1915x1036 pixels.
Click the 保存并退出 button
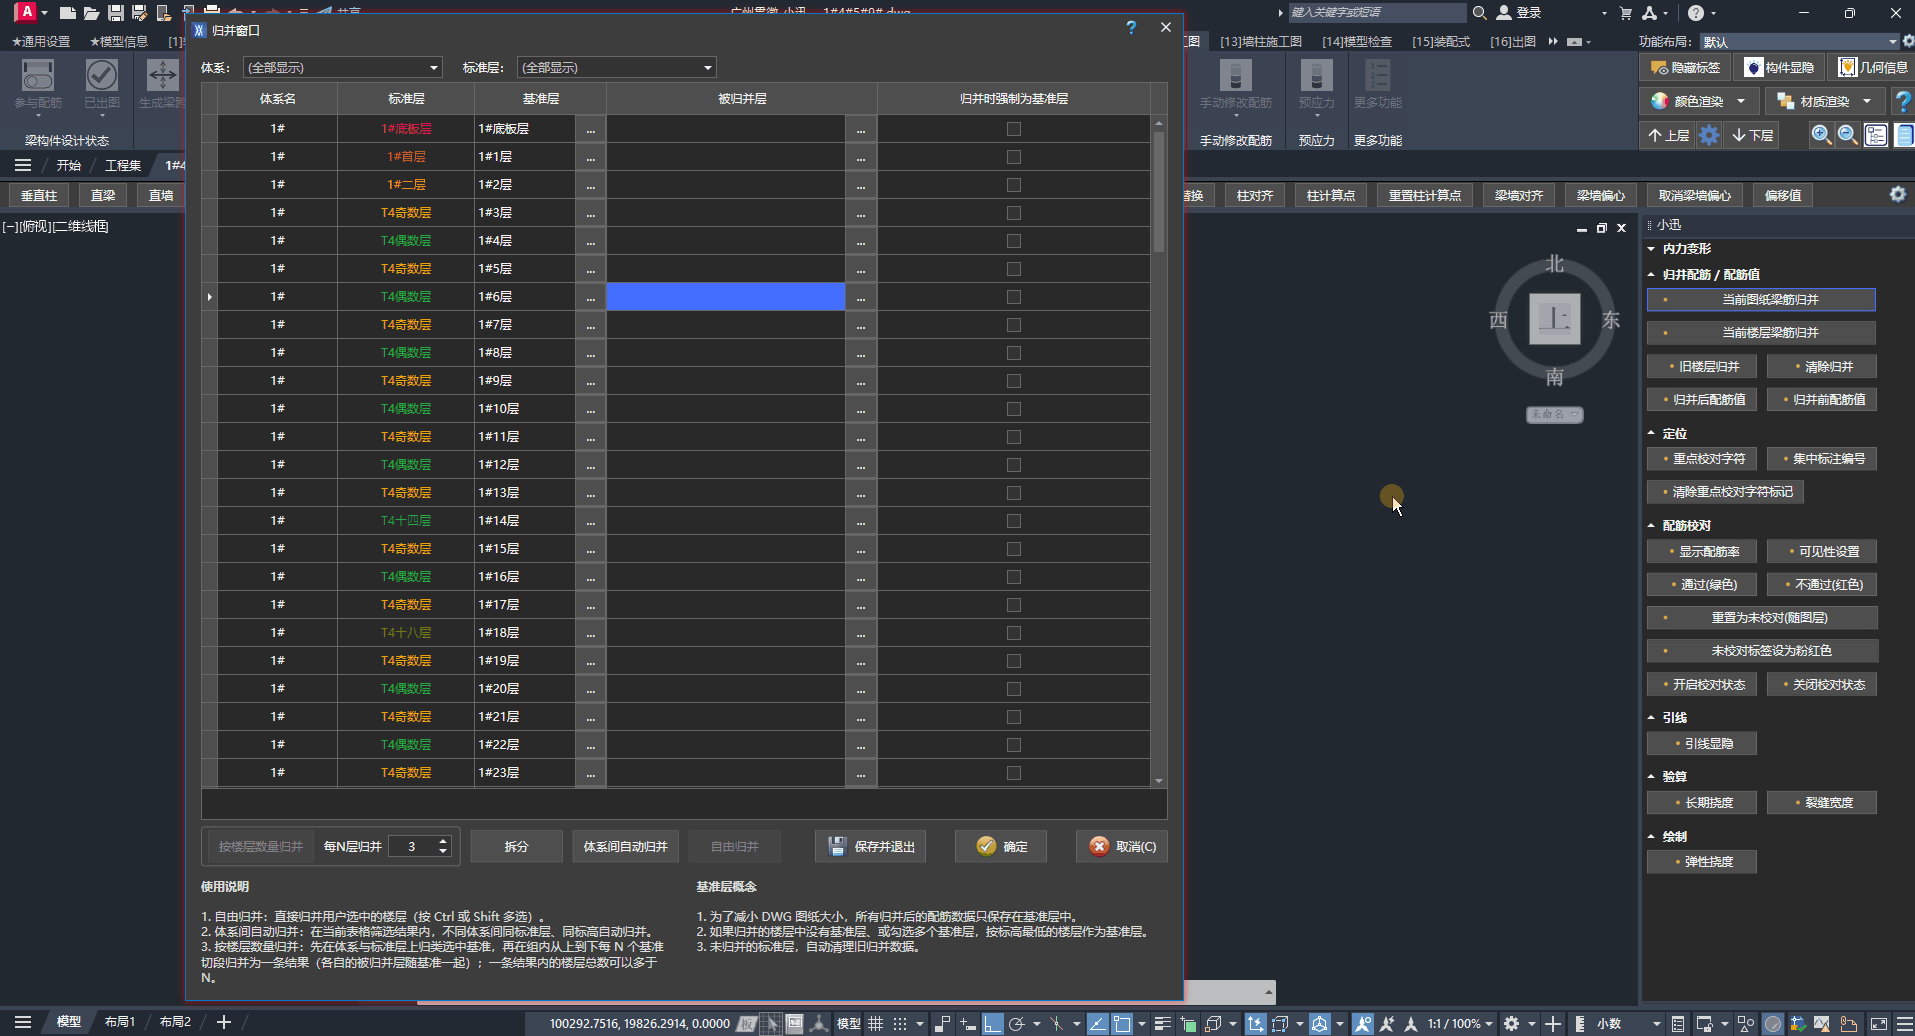coord(870,846)
